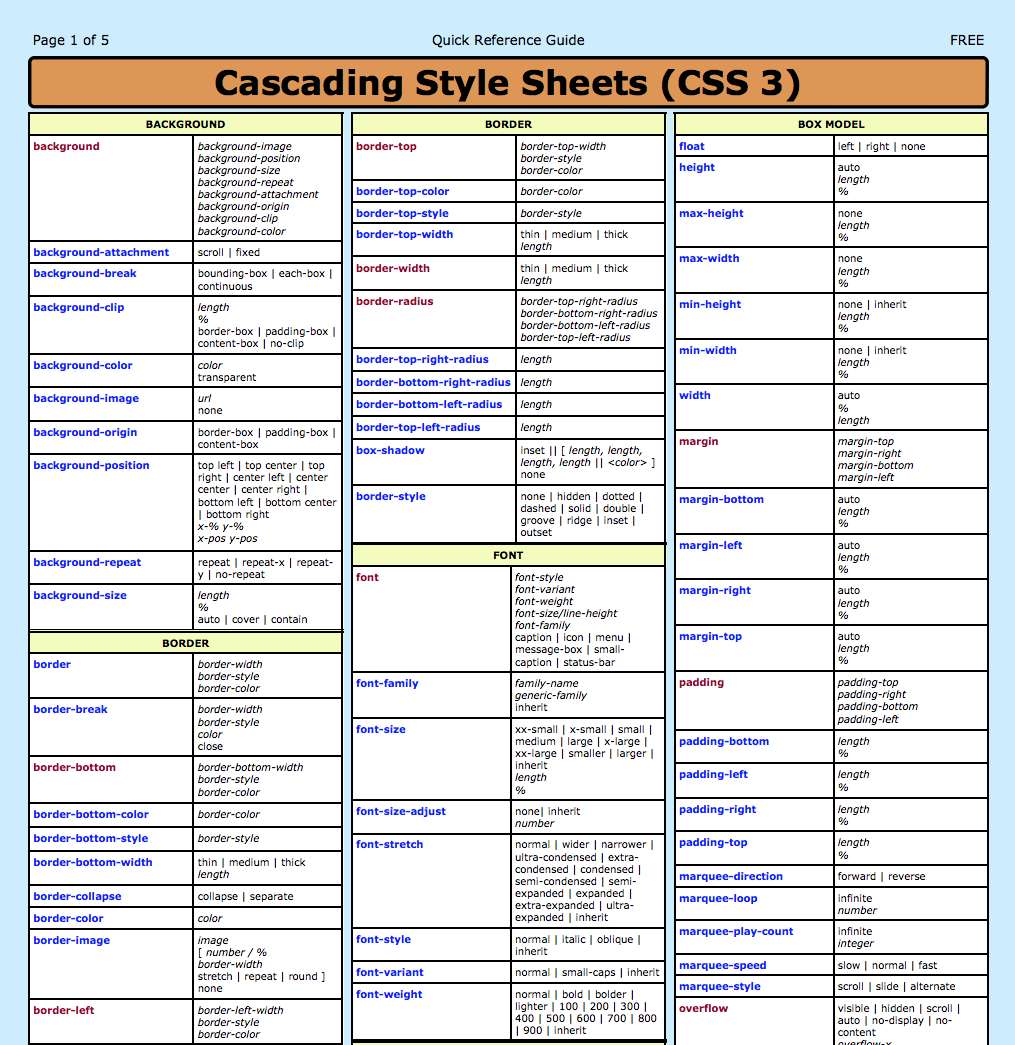The width and height of the screenshot is (1015, 1045).
Task: Click the bold blue 'border-top-right-radius' property name
Action: coord(422,359)
